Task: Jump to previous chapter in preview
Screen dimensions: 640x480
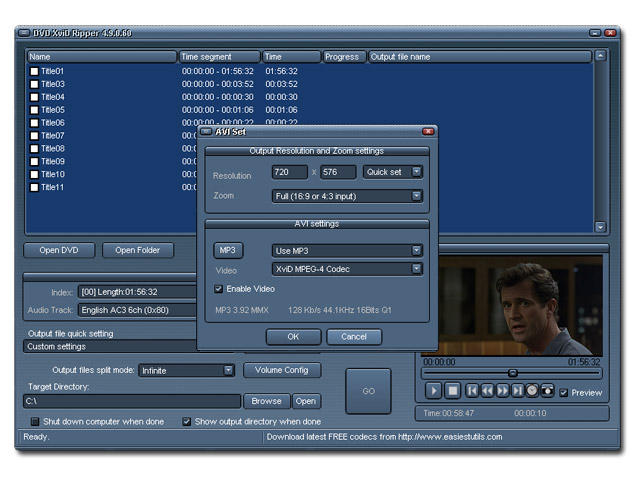Action: [x=472, y=391]
